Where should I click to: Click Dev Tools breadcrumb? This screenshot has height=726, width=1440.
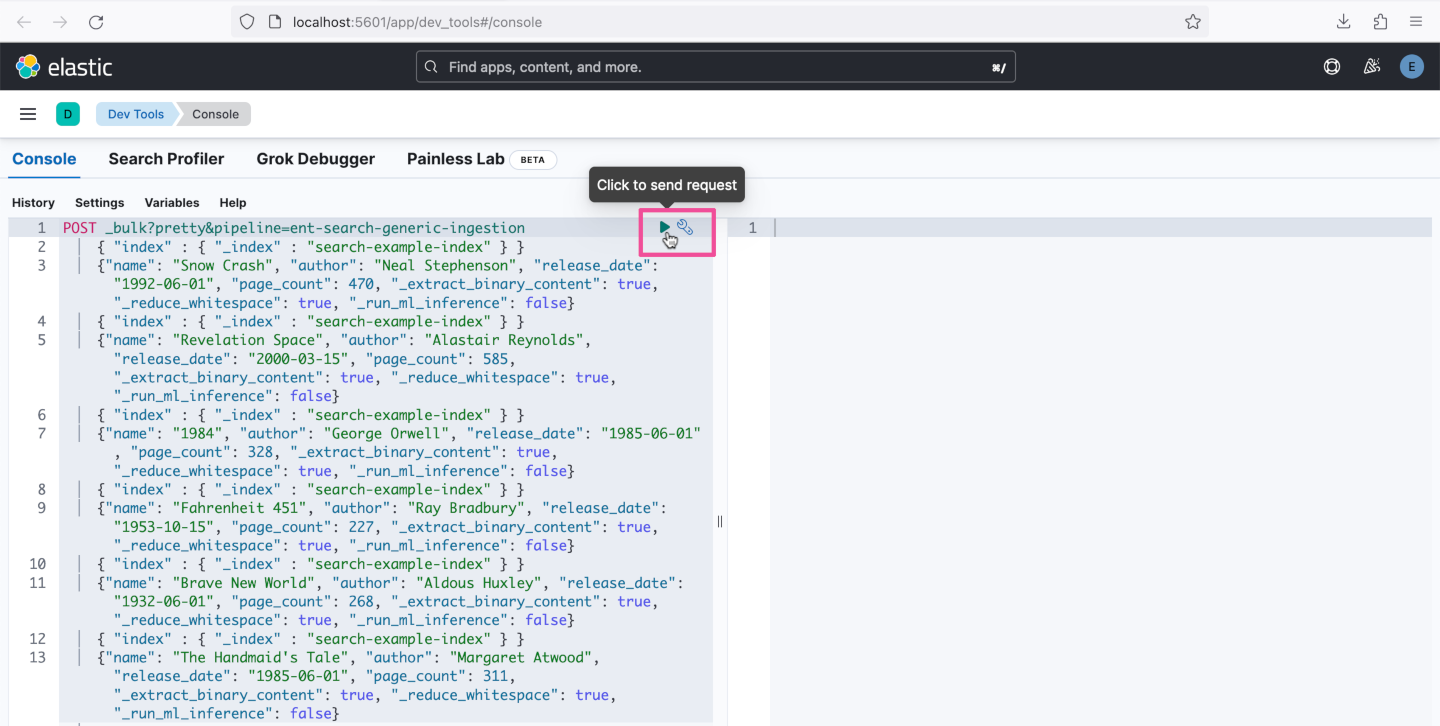(135, 114)
